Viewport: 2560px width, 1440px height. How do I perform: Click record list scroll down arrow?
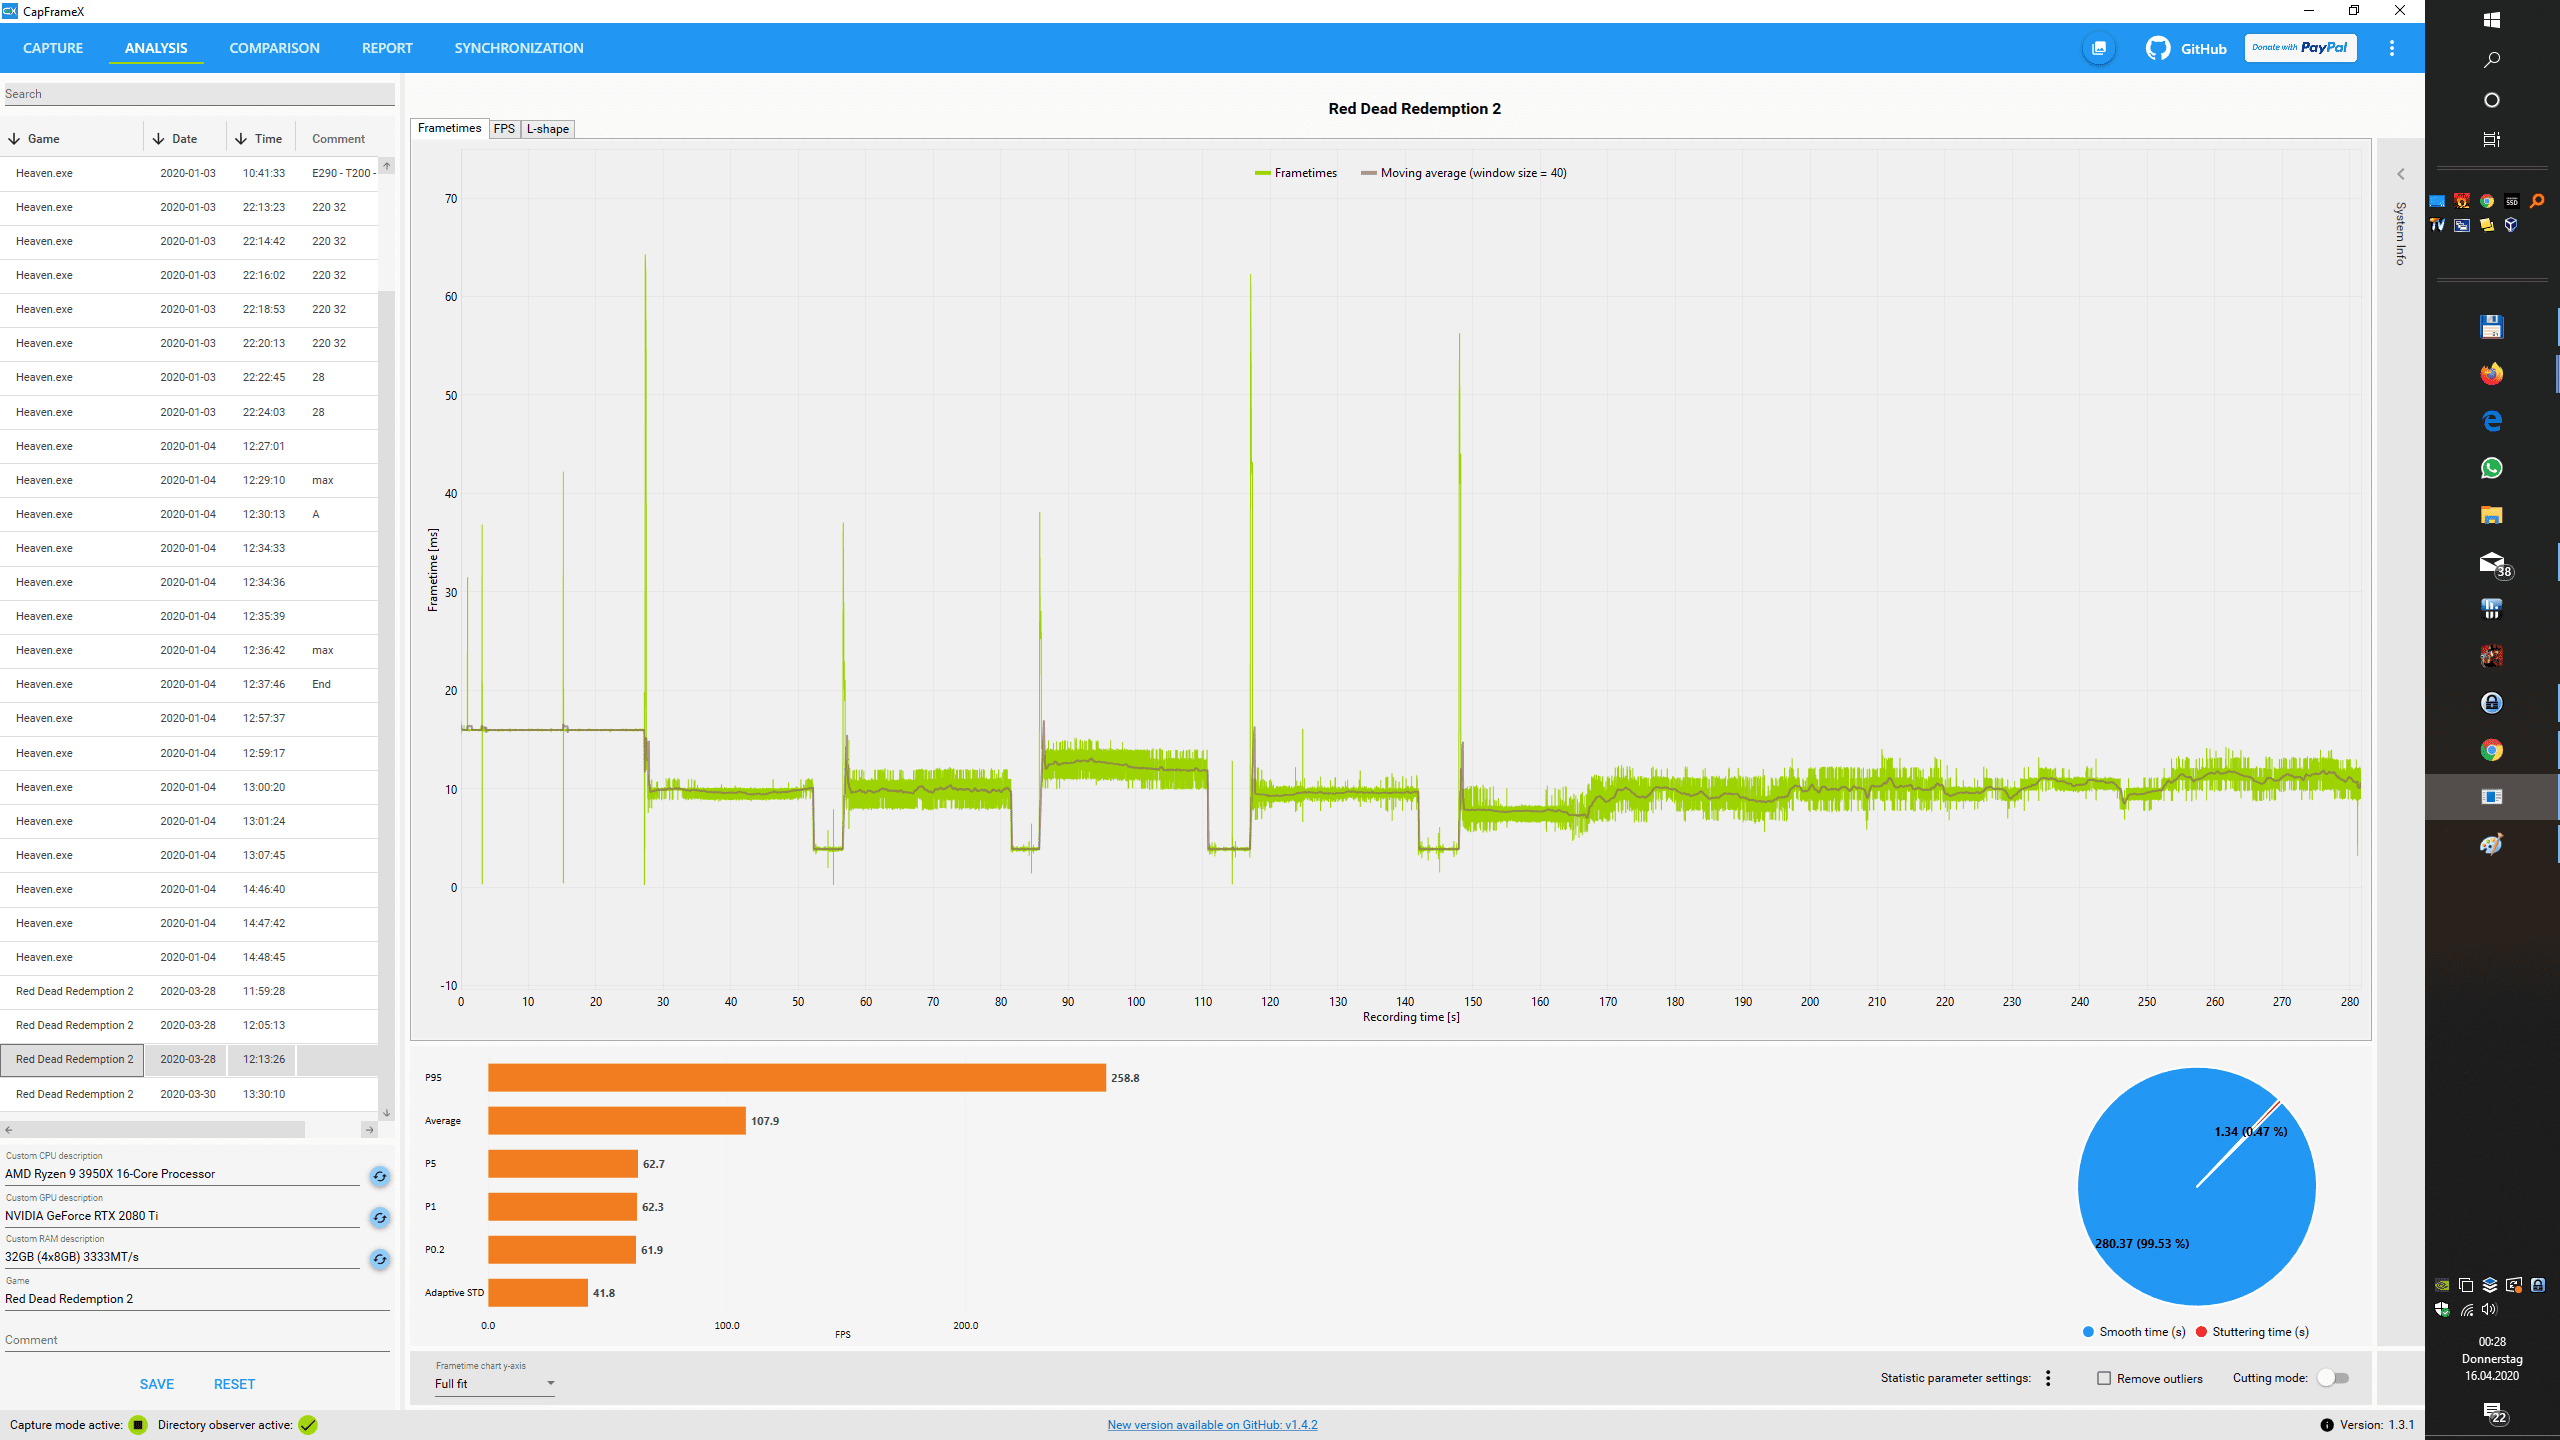(x=387, y=1113)
